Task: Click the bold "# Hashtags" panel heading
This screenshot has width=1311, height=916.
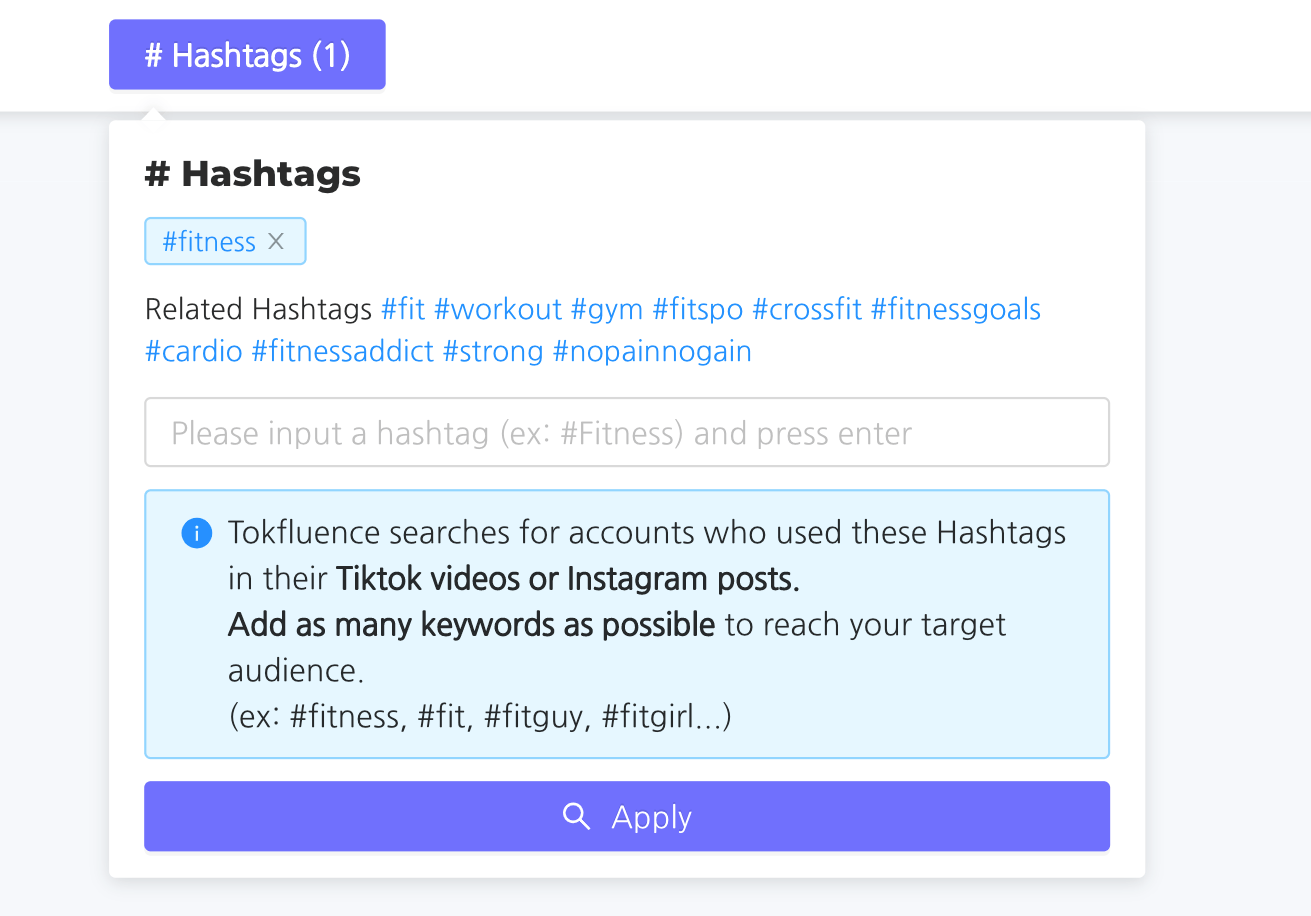Action: (x=253, y=174)
